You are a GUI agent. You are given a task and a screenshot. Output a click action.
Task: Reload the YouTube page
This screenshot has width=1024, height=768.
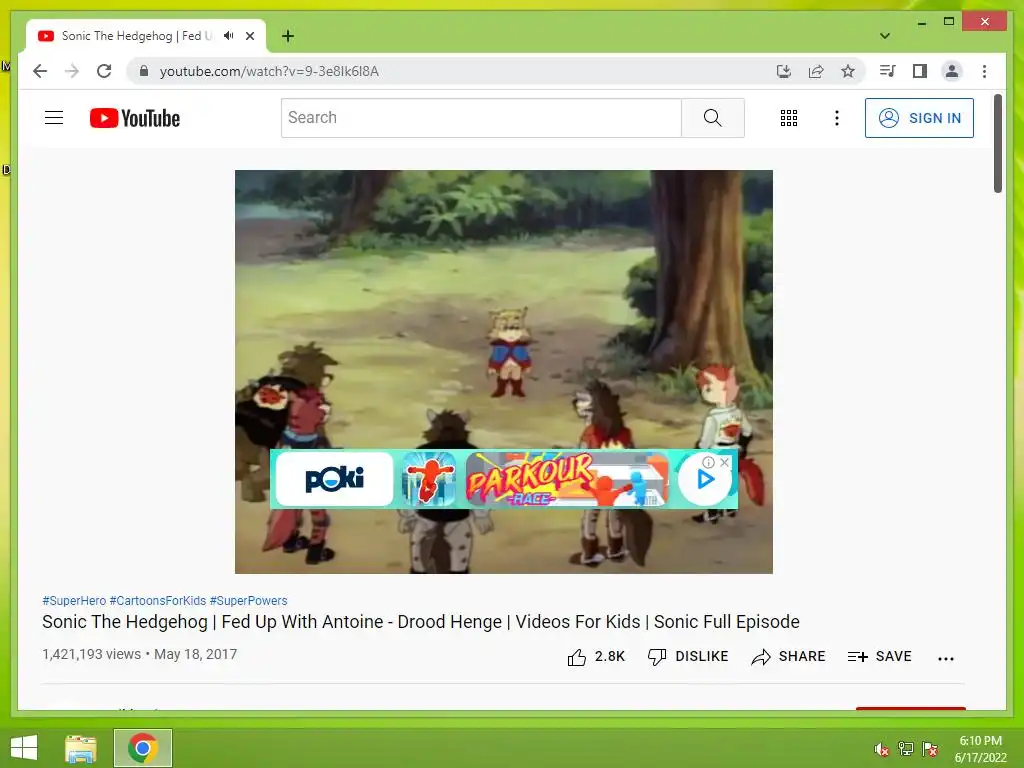tap(104, 71)
